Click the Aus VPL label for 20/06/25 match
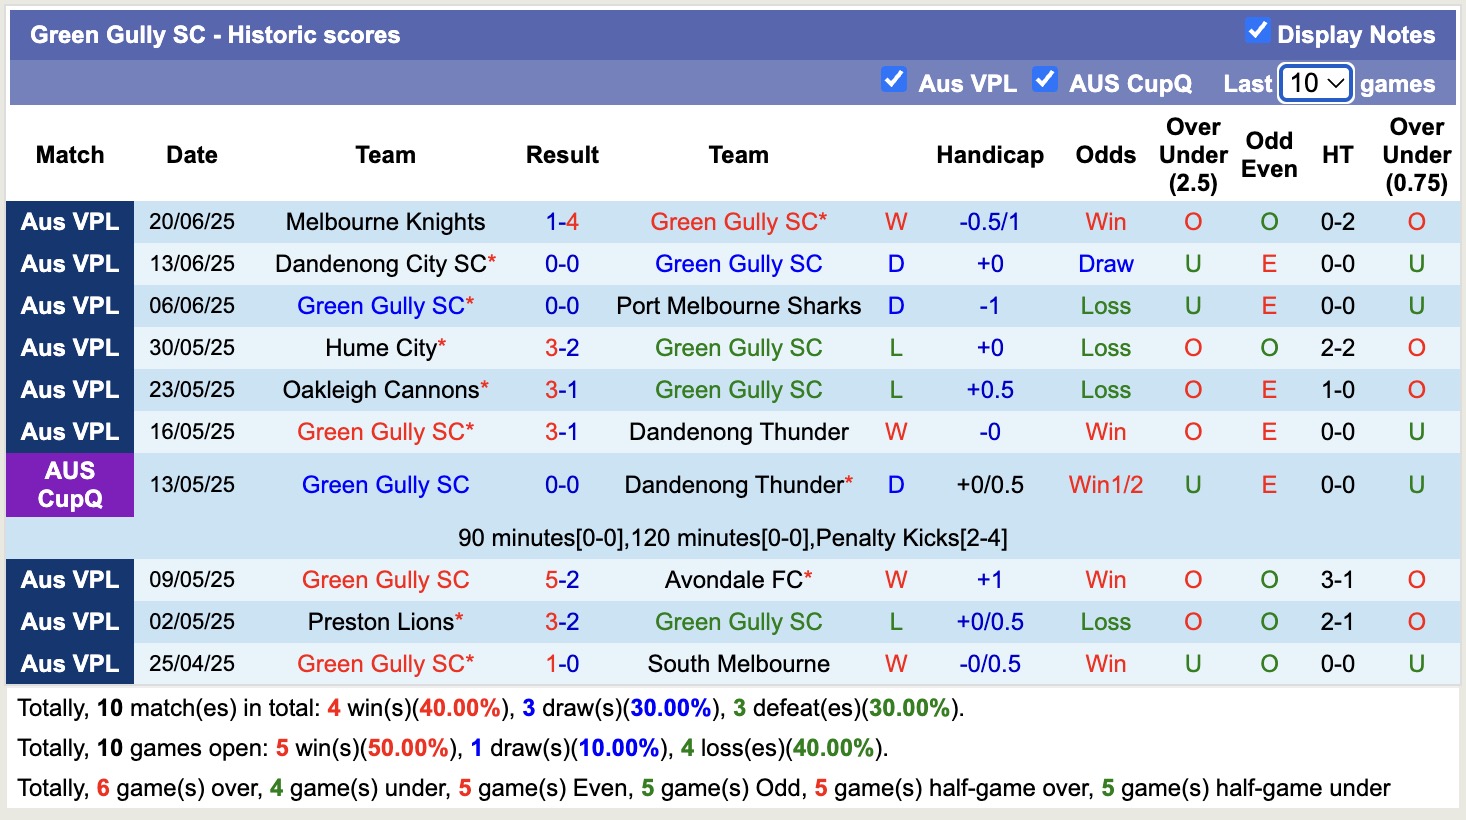The image size is (1466, 820). pyautogui.click(x=70, y=222)
